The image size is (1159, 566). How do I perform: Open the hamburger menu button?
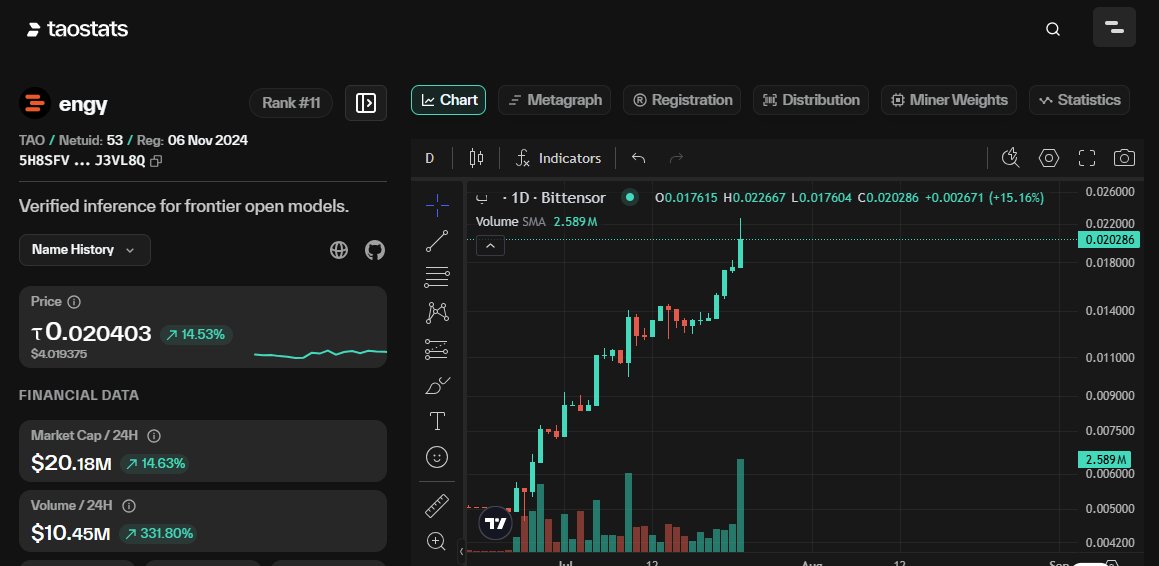(1114, 27)
